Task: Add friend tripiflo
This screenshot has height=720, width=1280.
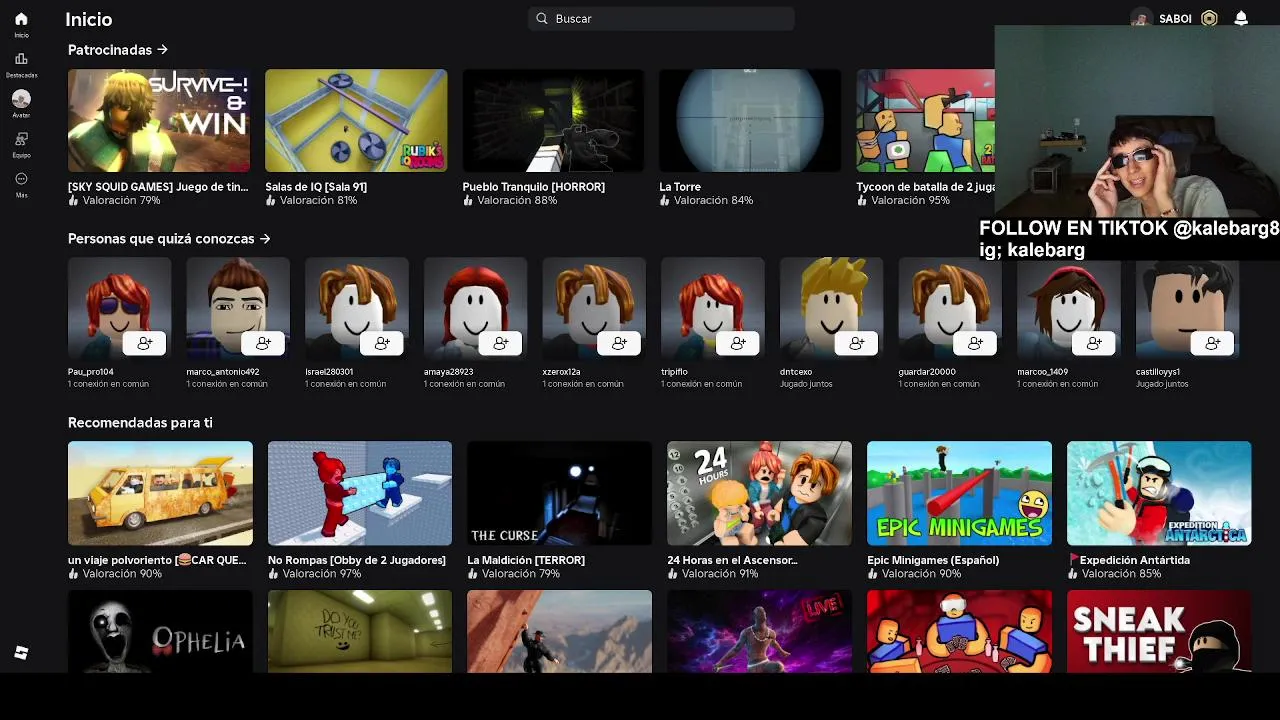Action: click(x=738, y=343)
